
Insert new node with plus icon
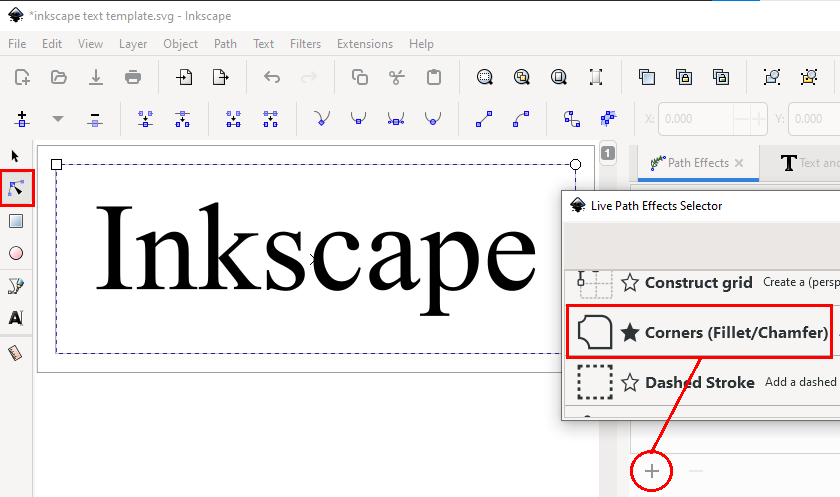22,119
